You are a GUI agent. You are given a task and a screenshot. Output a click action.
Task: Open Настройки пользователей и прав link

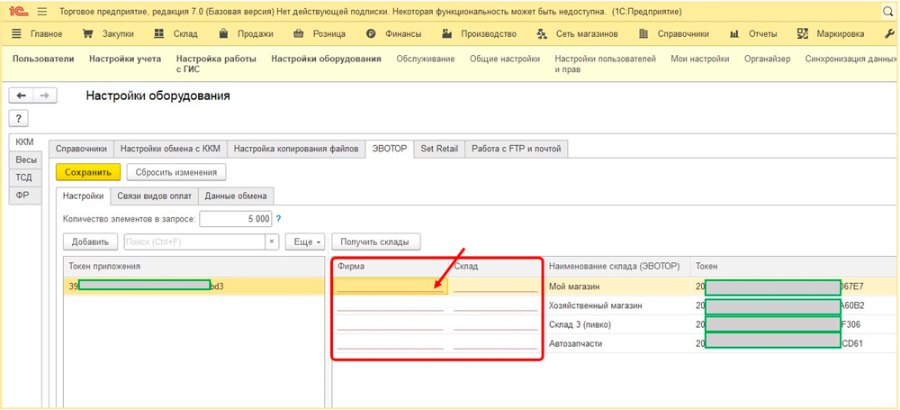tap(605, 64)
